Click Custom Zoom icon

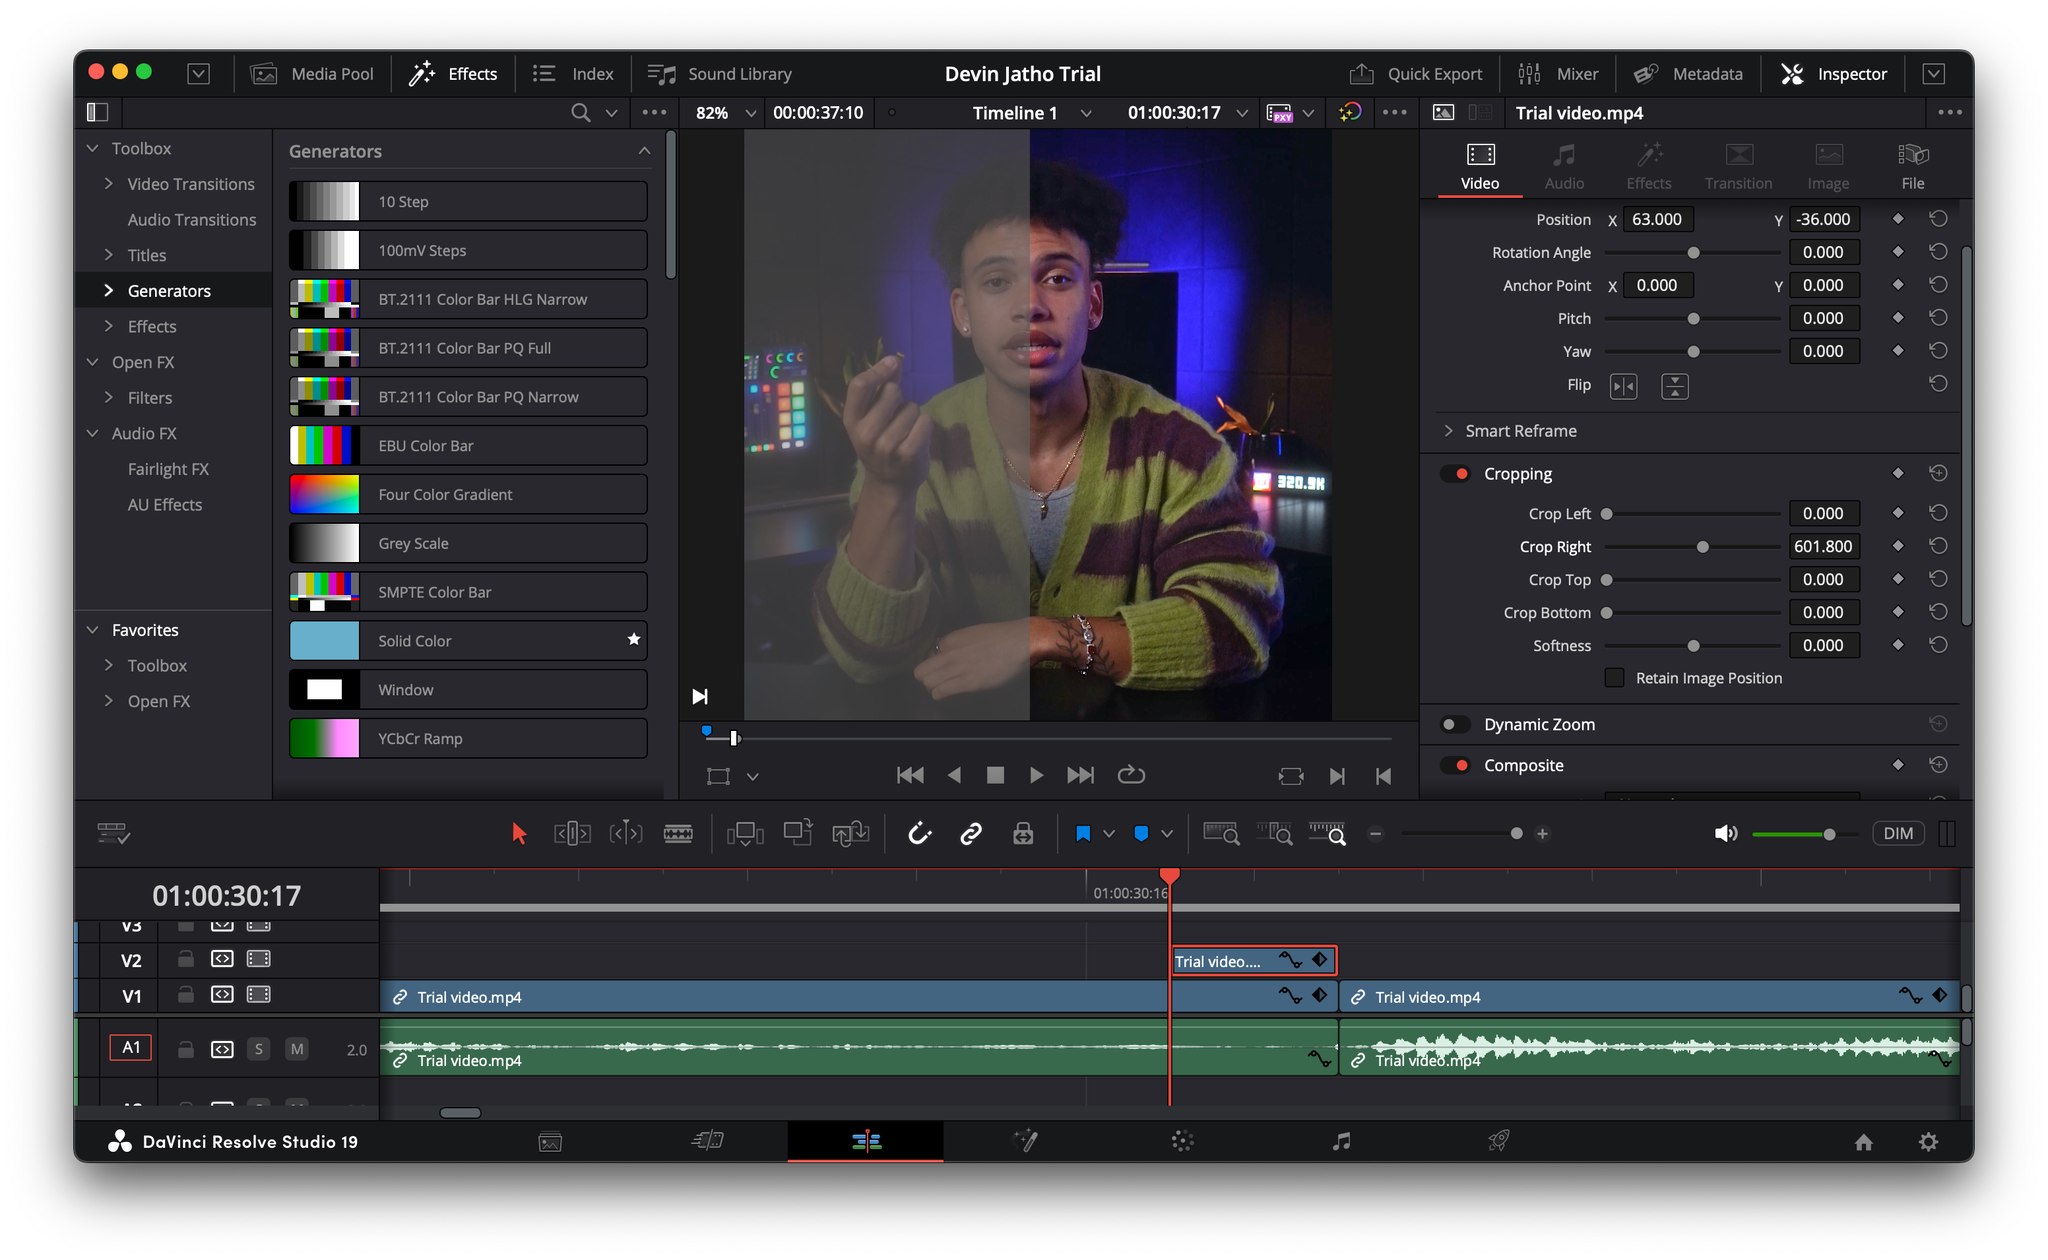1328,833
